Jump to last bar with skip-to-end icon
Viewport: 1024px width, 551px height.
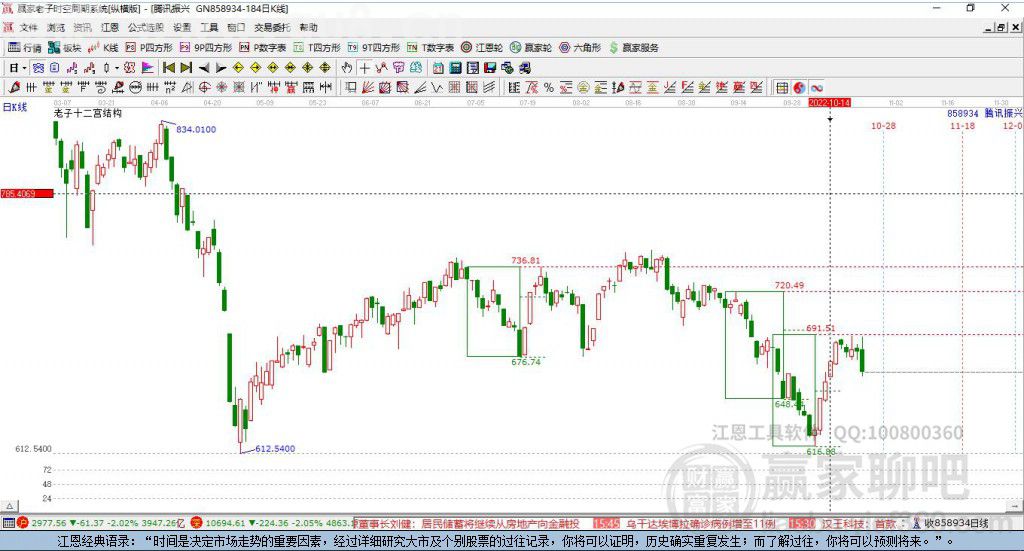click(186, 68)
